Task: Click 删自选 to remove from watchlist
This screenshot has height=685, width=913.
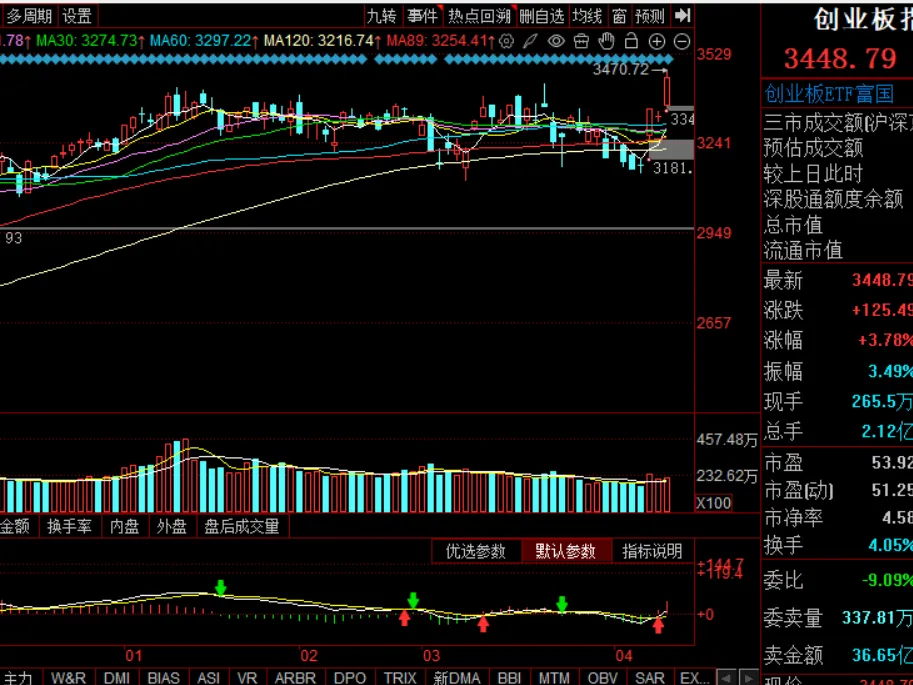Action: (542, 16)
